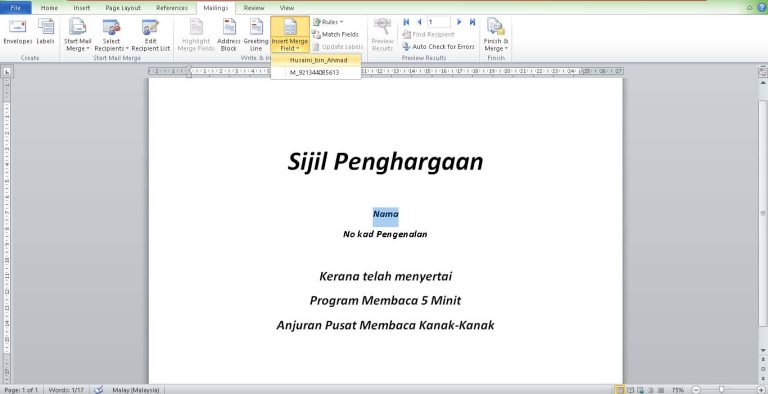Click the Insert Merge Field button
The image size is (768, 394).
(290, 35)
